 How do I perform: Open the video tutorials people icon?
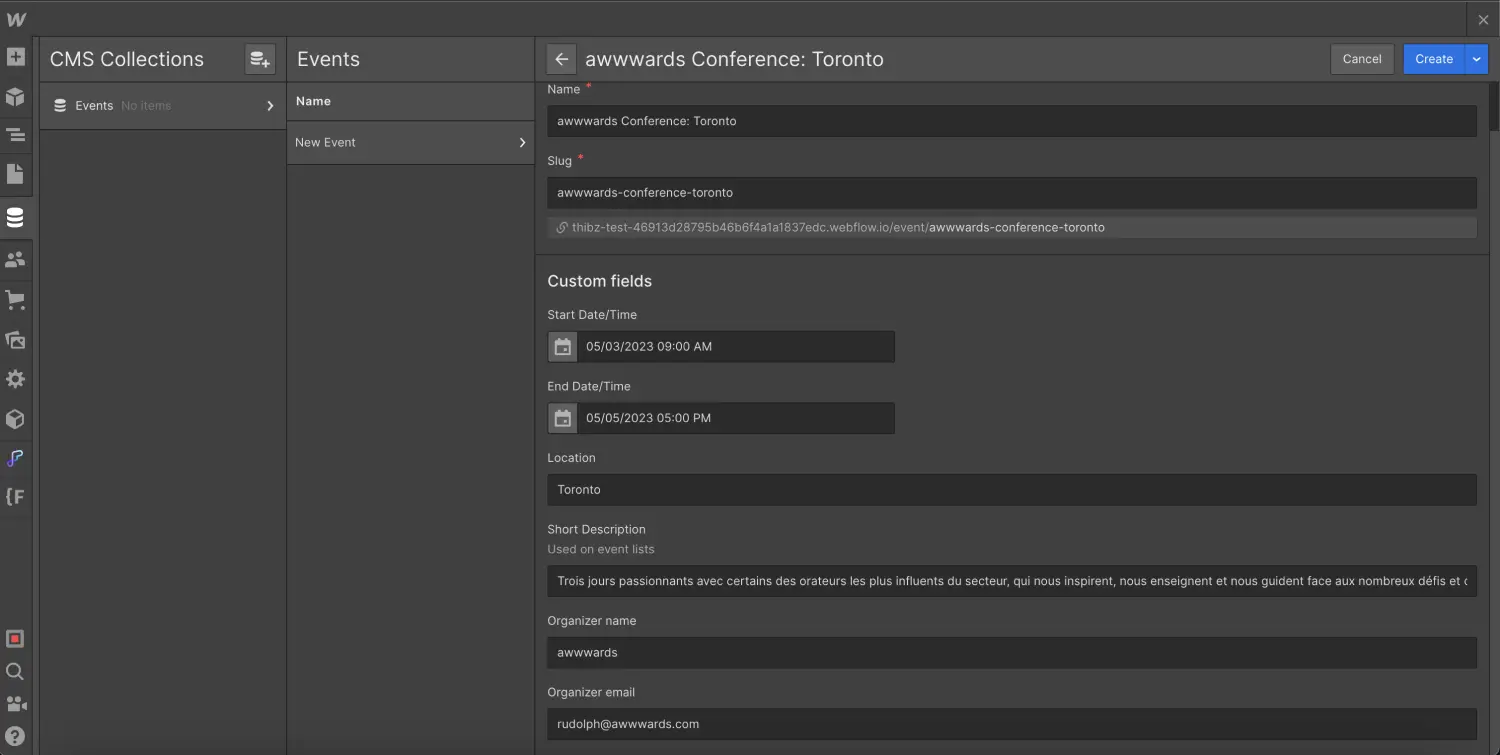point(15,704)
